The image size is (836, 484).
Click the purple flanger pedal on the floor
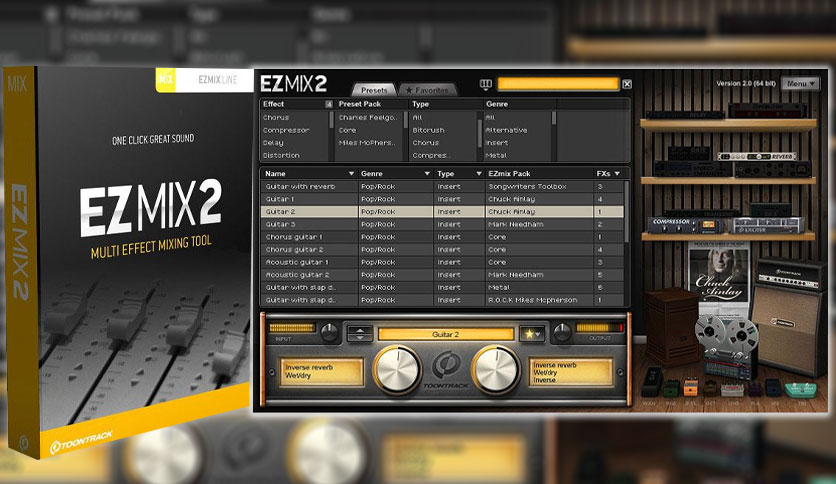tap(754, 388)
